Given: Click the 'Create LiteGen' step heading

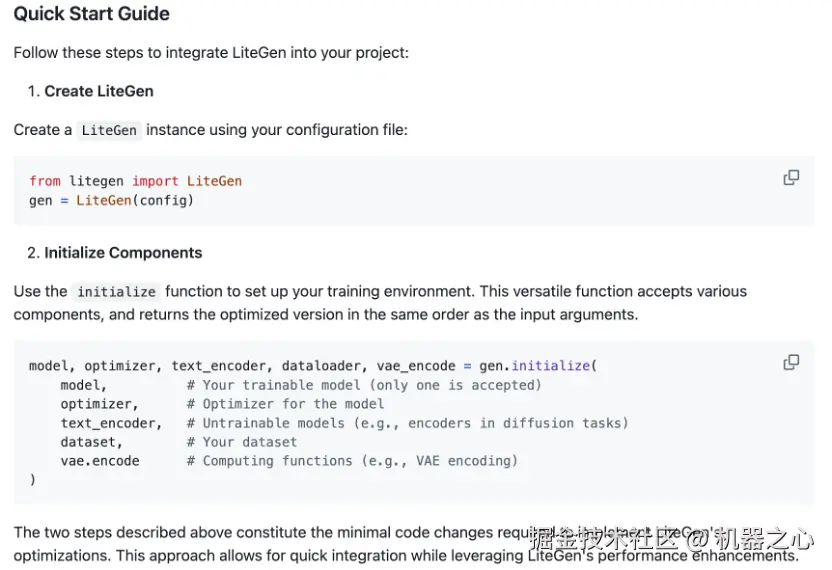Looking at the screenshot, I should click(98, 91).
